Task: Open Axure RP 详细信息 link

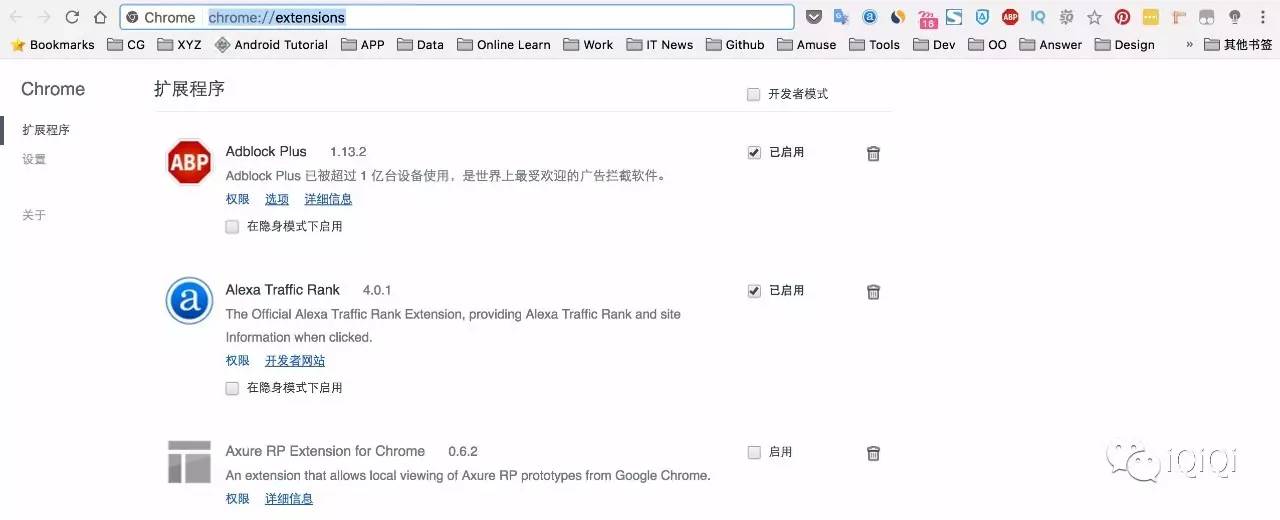Action: point(289,499)
